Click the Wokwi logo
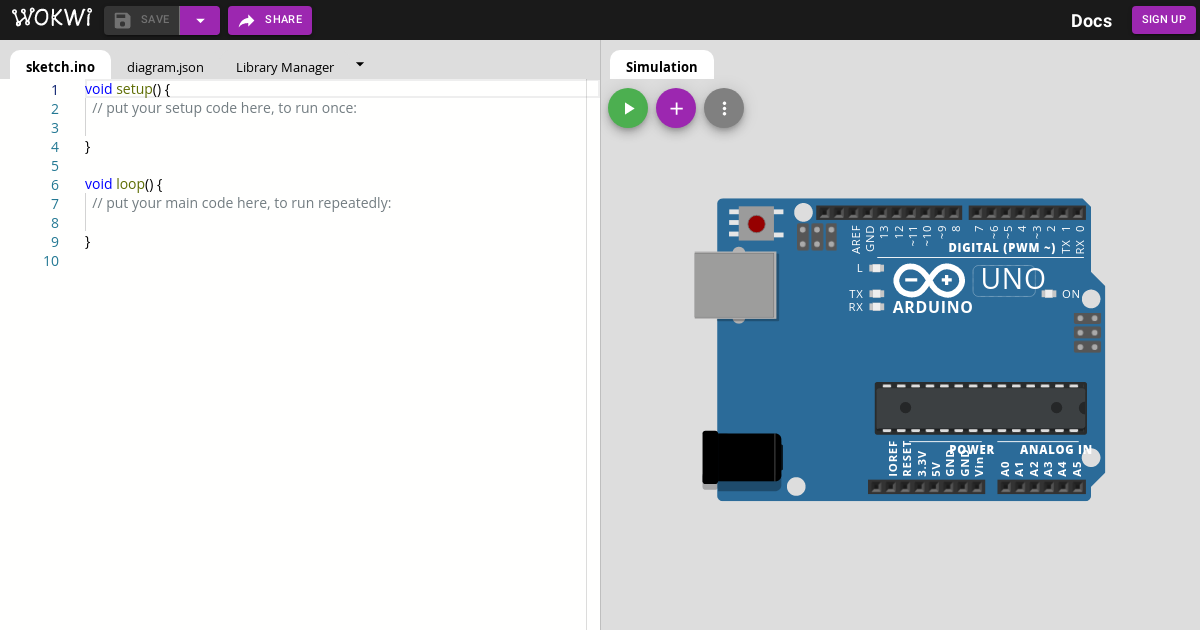The image size is (1200, 630). point(52,17)
